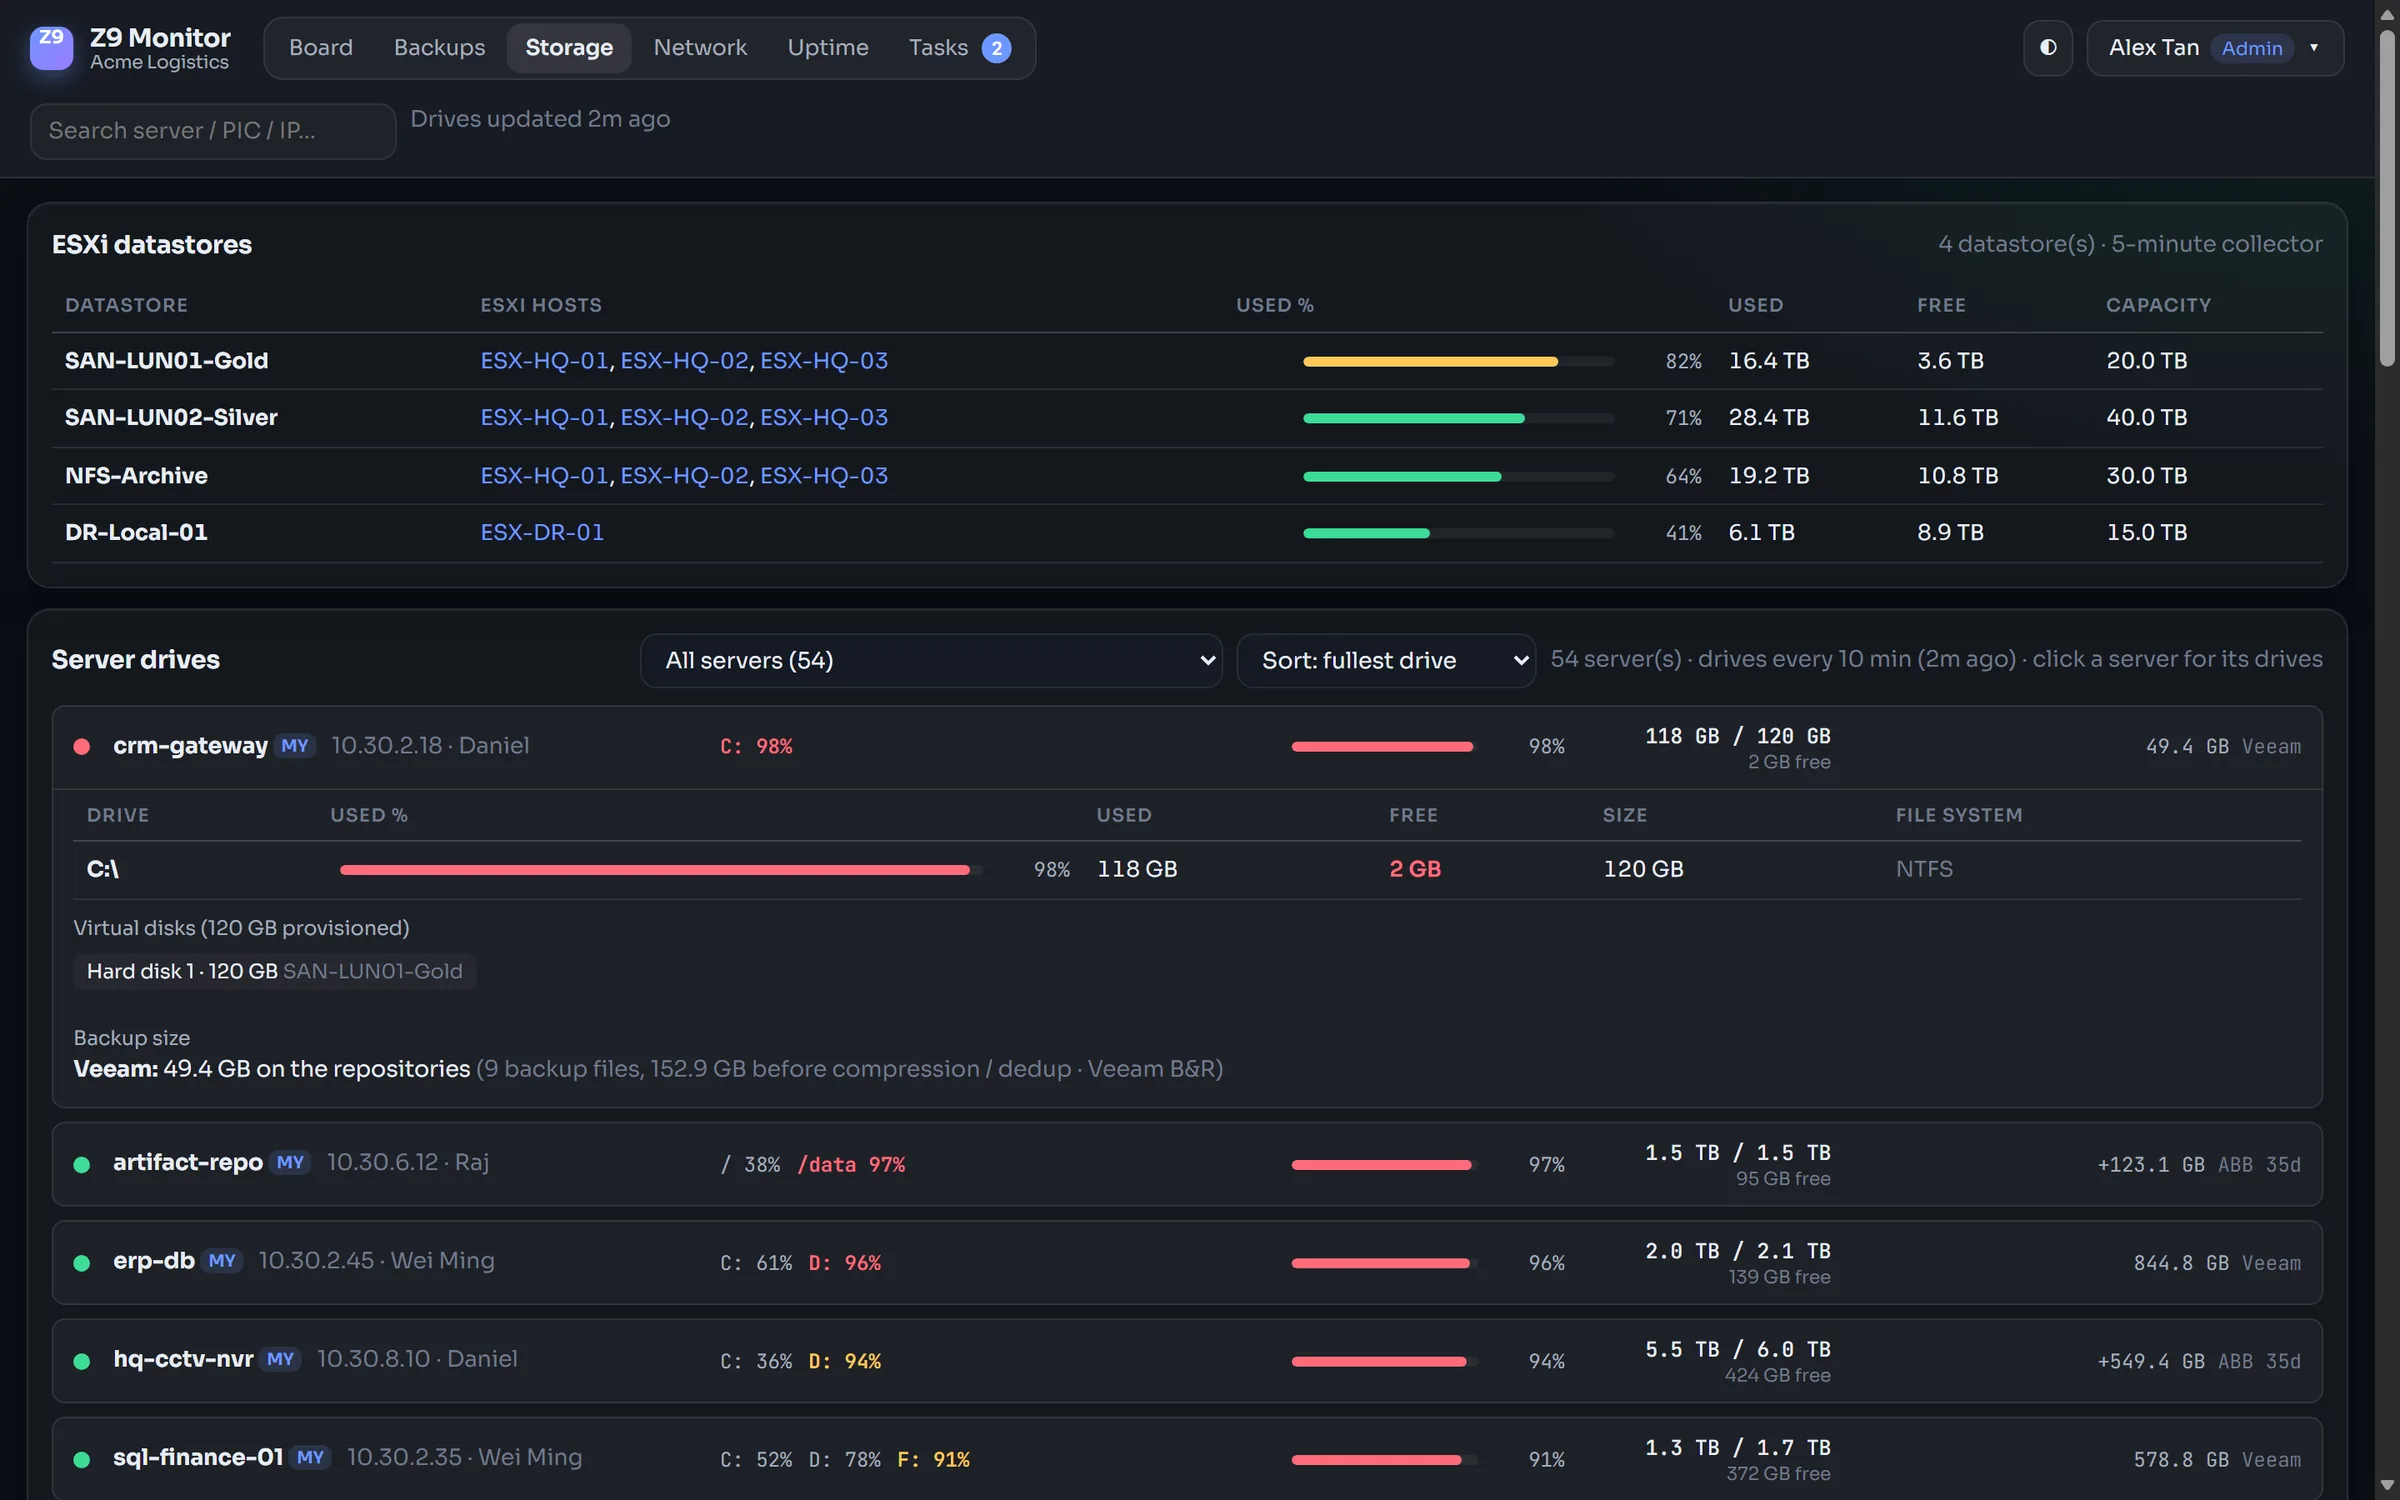The height and width of the screenshot is (1500, 2400).
Task: Click the MY badge next to artifact-repo
Action: pyautogui.click(x=291, y=1163)
